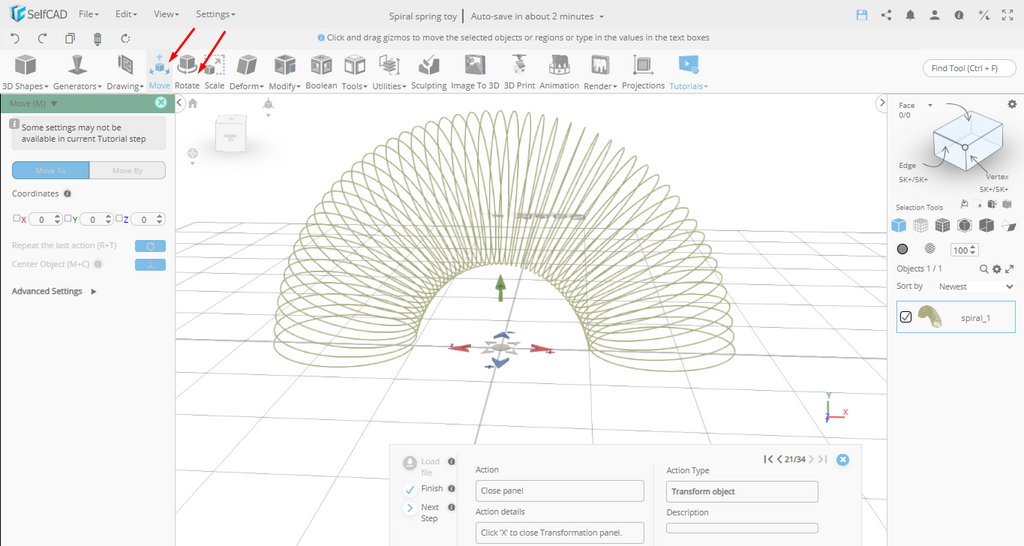1024x546 pixels.
Task: Click the green Y-axis move gizmo arrow
Action: 501,287
